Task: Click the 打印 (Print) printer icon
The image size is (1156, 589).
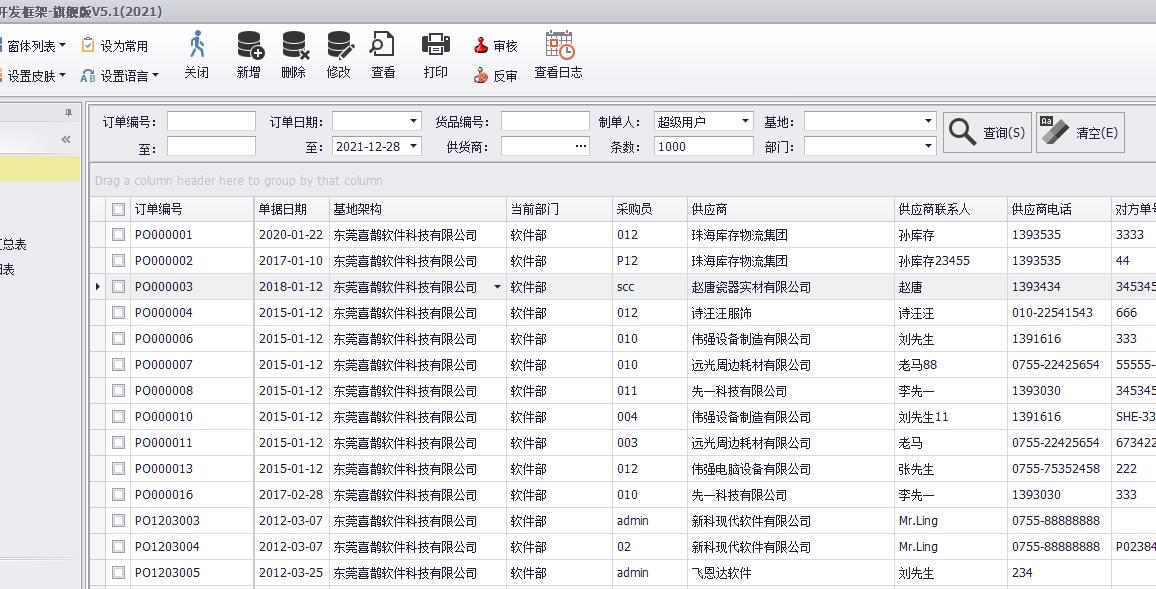Action: tap(436, 46)
